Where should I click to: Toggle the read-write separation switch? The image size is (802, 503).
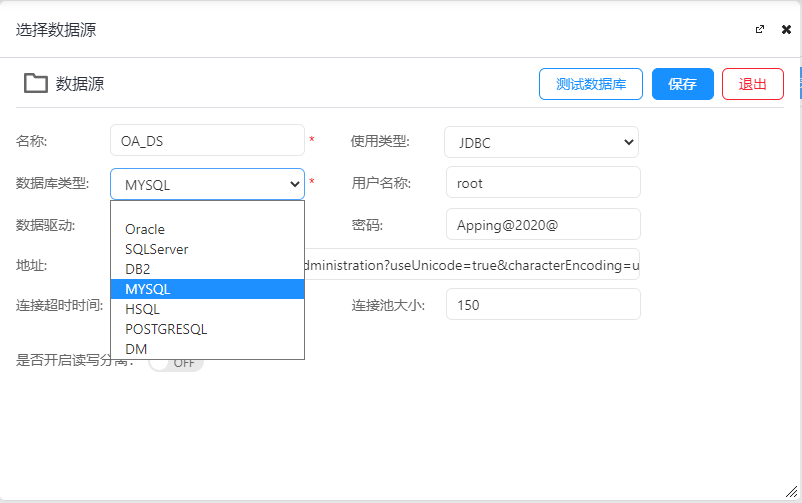pos(176,363)
